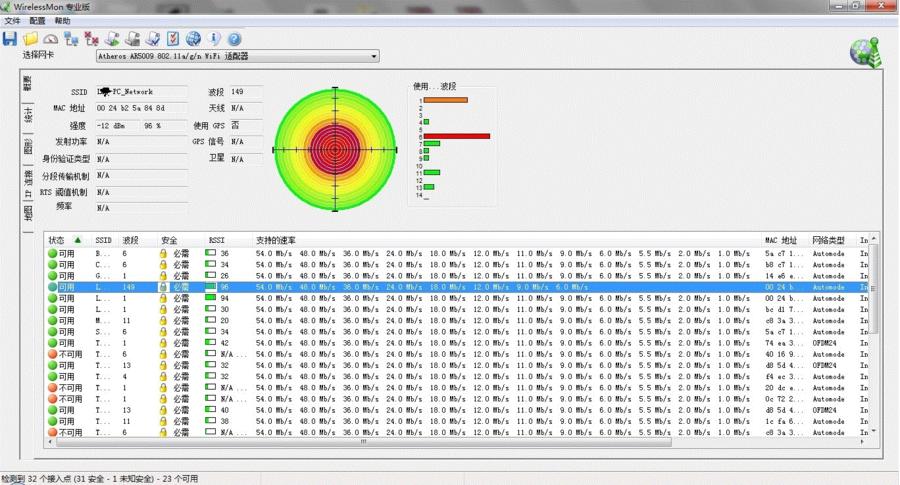This screenshot has height=485, width=900.
Task: Select the highlighted row with channel 149
Action: pyautogui.click(x=457, y=287)
